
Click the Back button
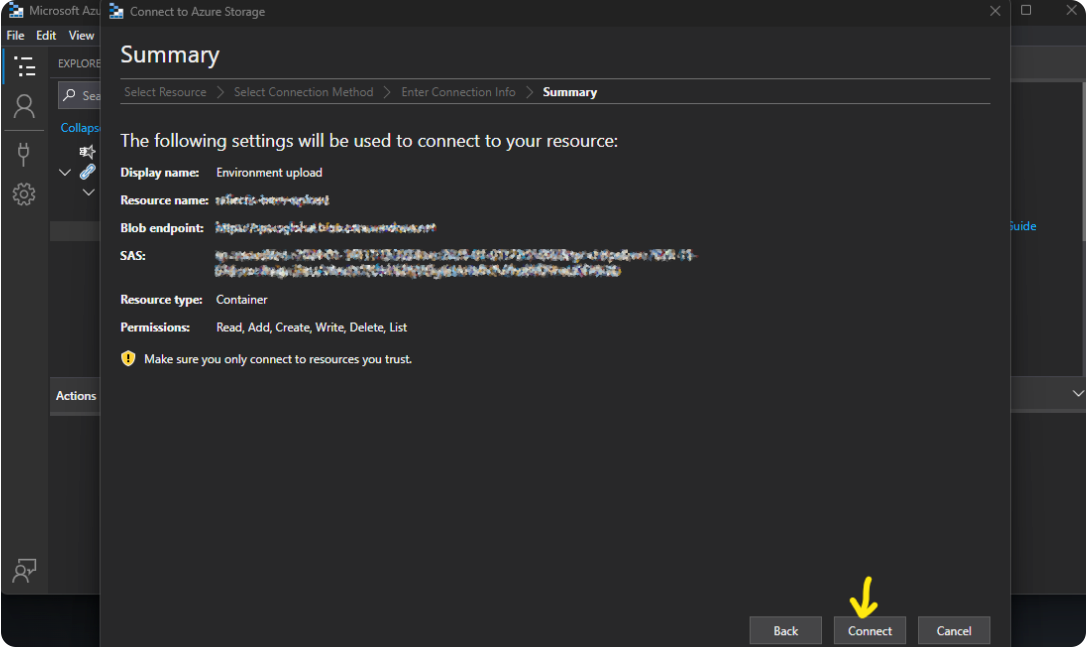[786, 630]
